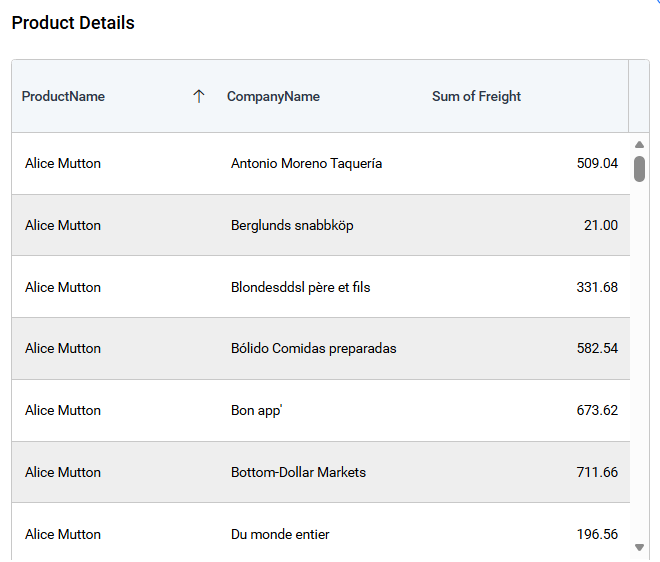Click the scrollbar up arrow
Screen dimensions: 660x562
[639, 145]
